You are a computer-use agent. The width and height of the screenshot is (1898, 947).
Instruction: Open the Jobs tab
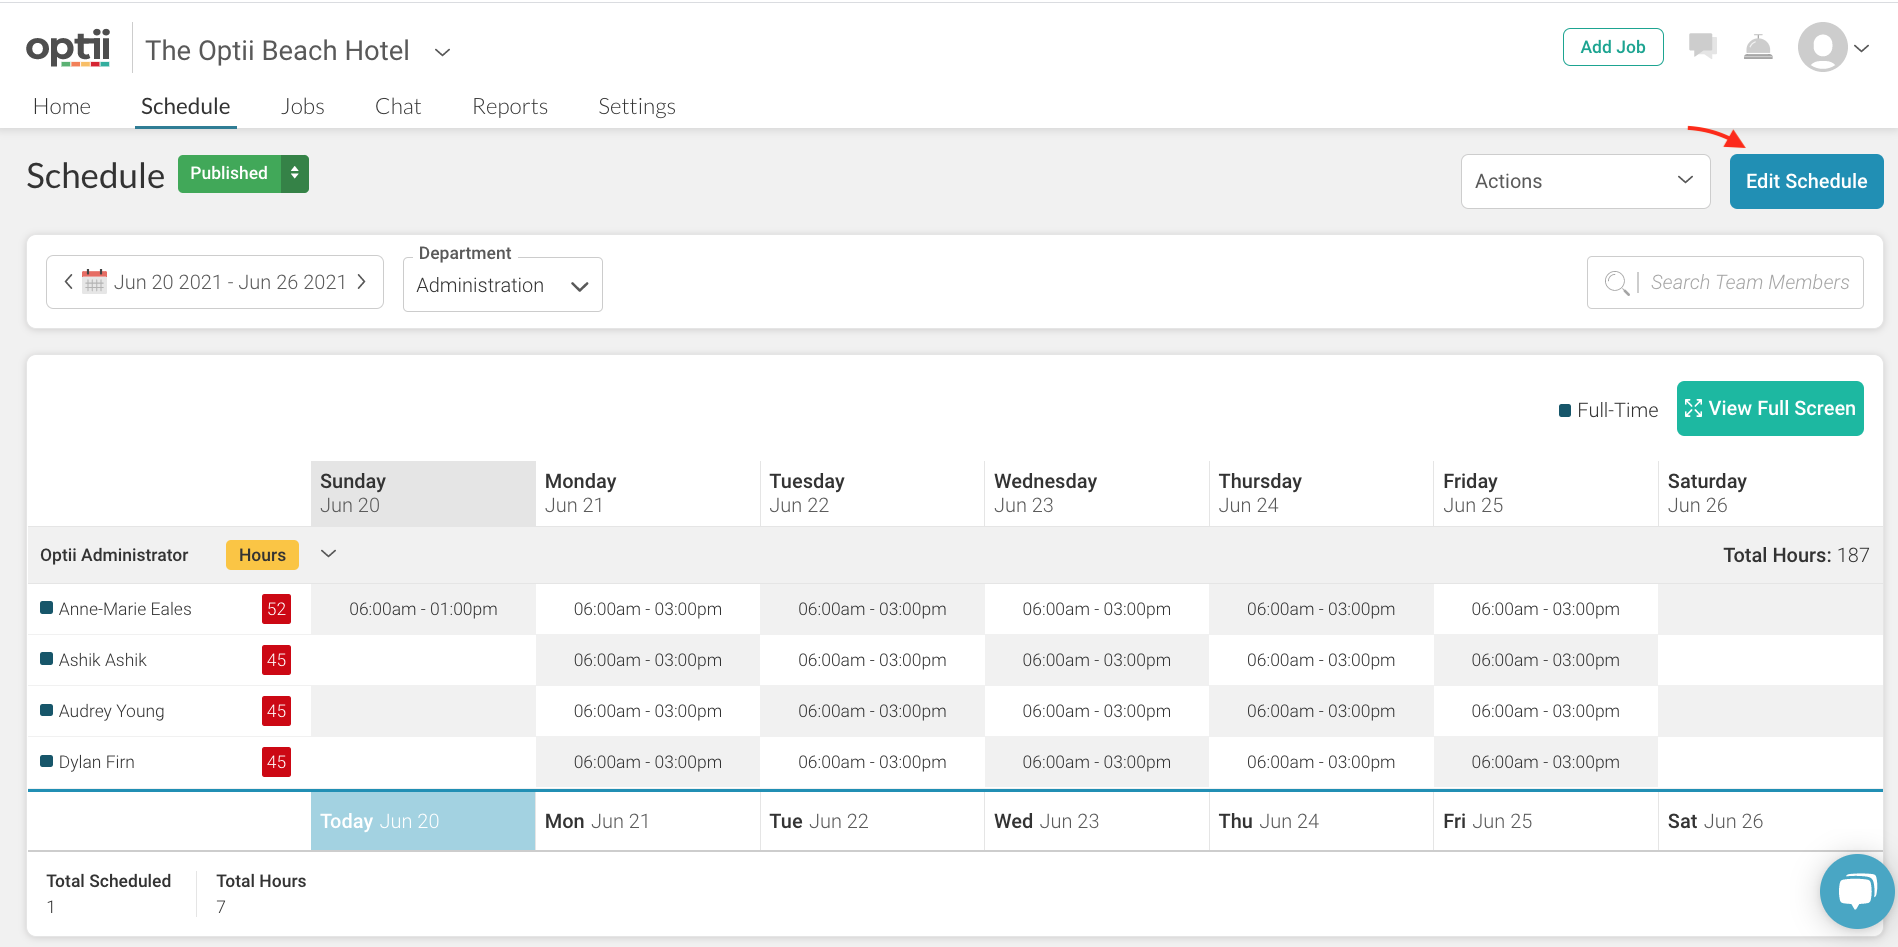point(303,106)
